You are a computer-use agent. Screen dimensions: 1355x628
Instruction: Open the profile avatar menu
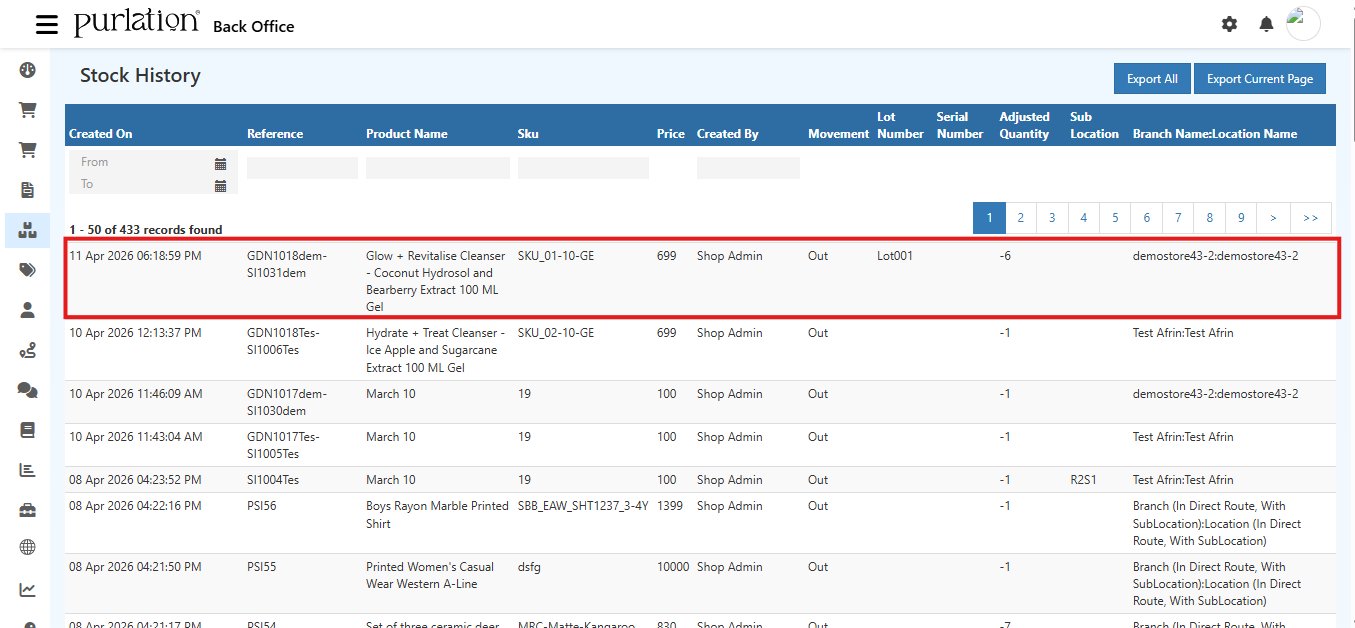(x=1303, y=23)
